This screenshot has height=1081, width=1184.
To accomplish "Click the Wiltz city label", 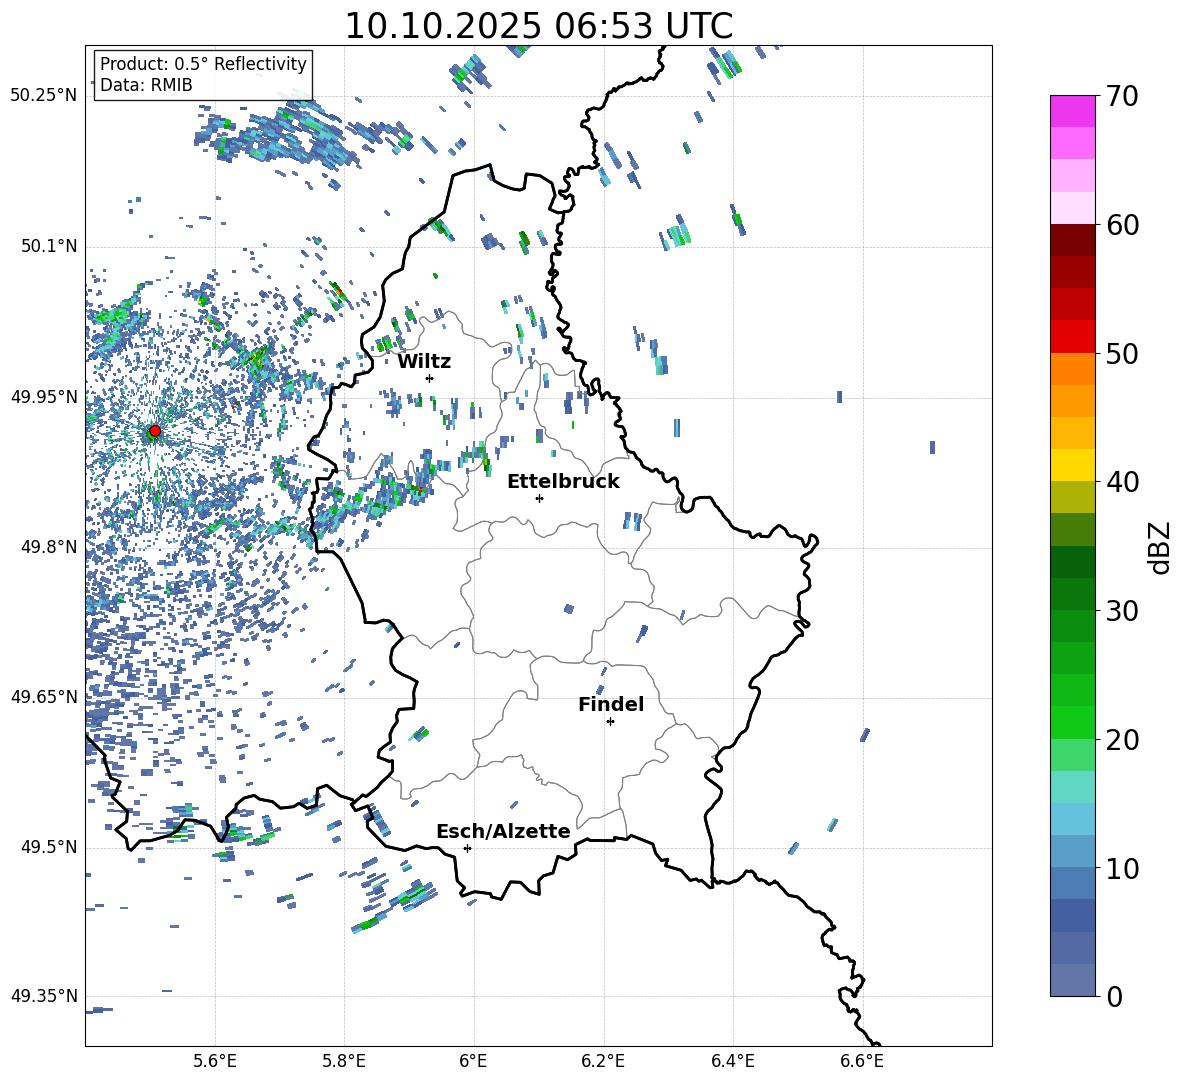I will pos(424,361).
